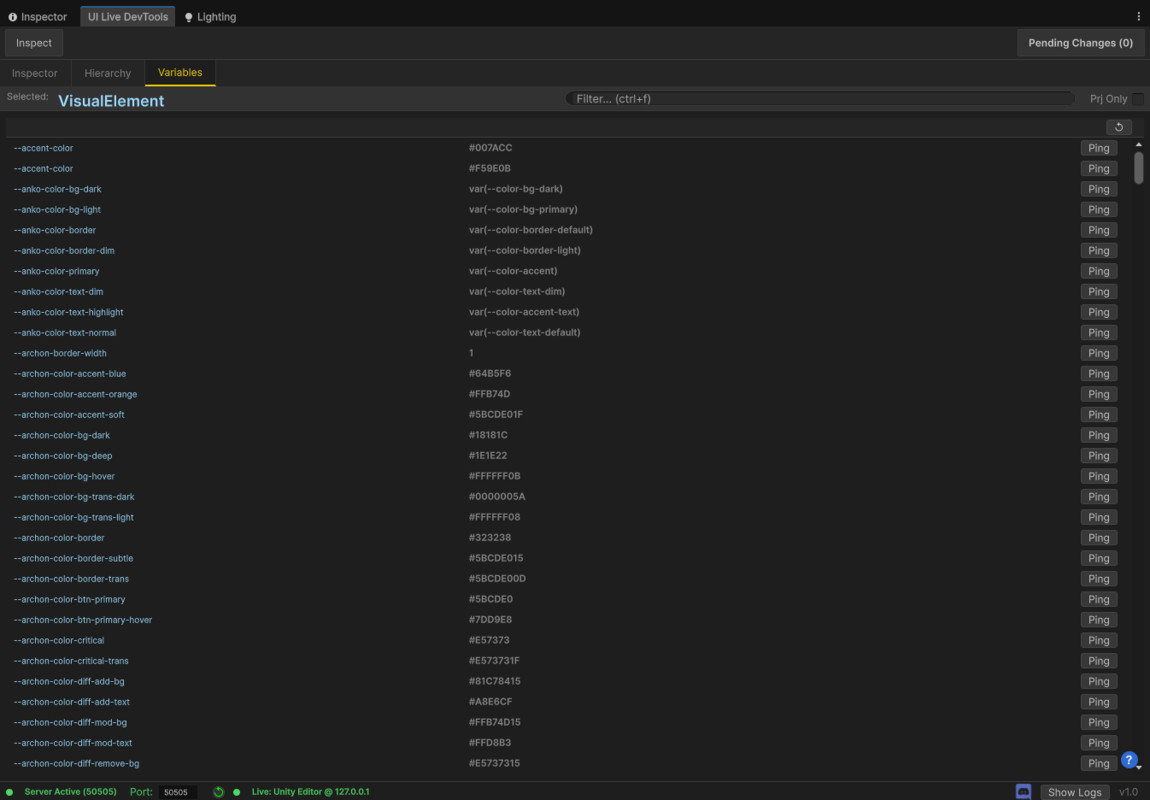
Task: Click the #7DD9E8 value
Action: 491,620
